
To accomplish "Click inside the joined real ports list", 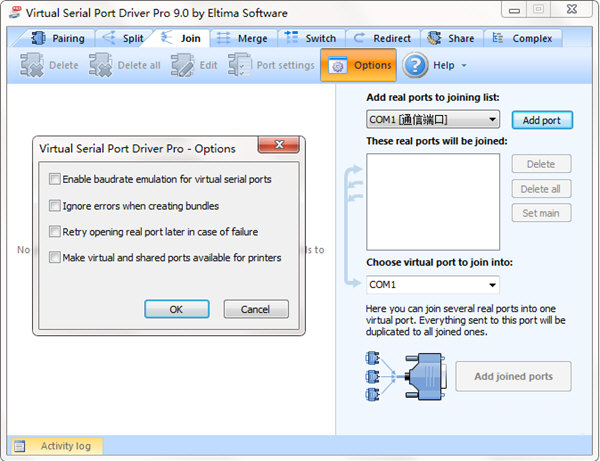I will (433, 202).
